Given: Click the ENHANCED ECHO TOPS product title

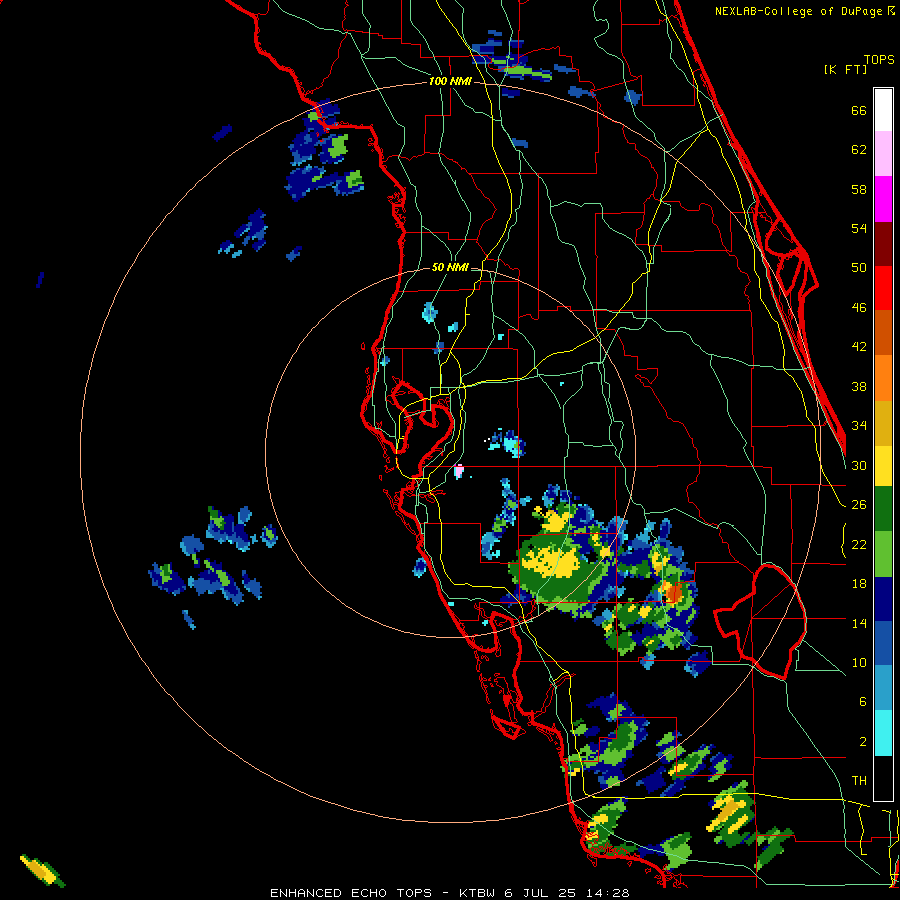Looking at the screenshot, I should pos(351,893).
